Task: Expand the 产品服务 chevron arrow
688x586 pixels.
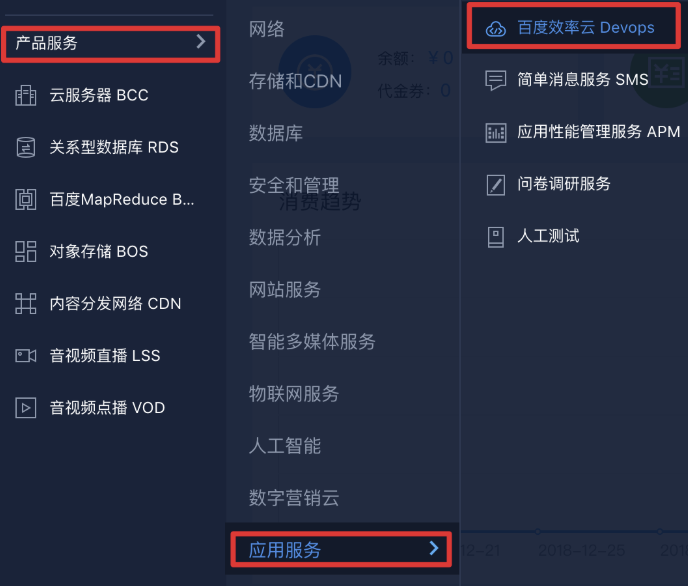Action: [201, 41]
